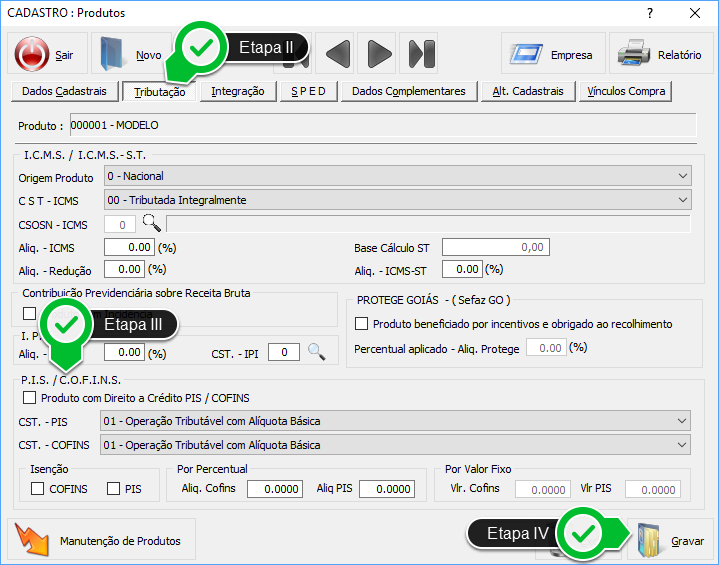Tick the Protege Goiás incentive checkbox
This screenshot has width=719, height=565.
362,324
